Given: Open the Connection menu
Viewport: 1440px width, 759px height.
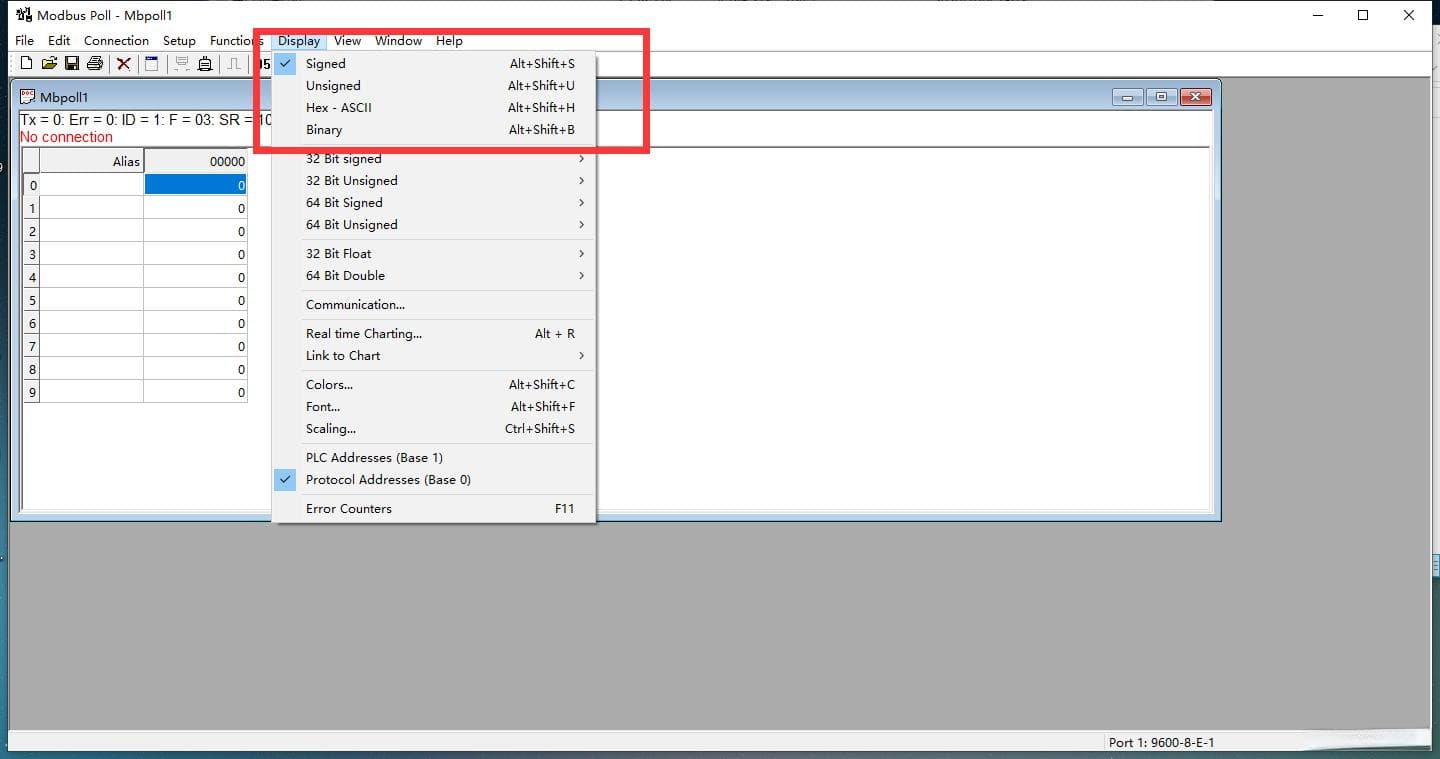Looking at the screenshot, I should coord(116,41).
